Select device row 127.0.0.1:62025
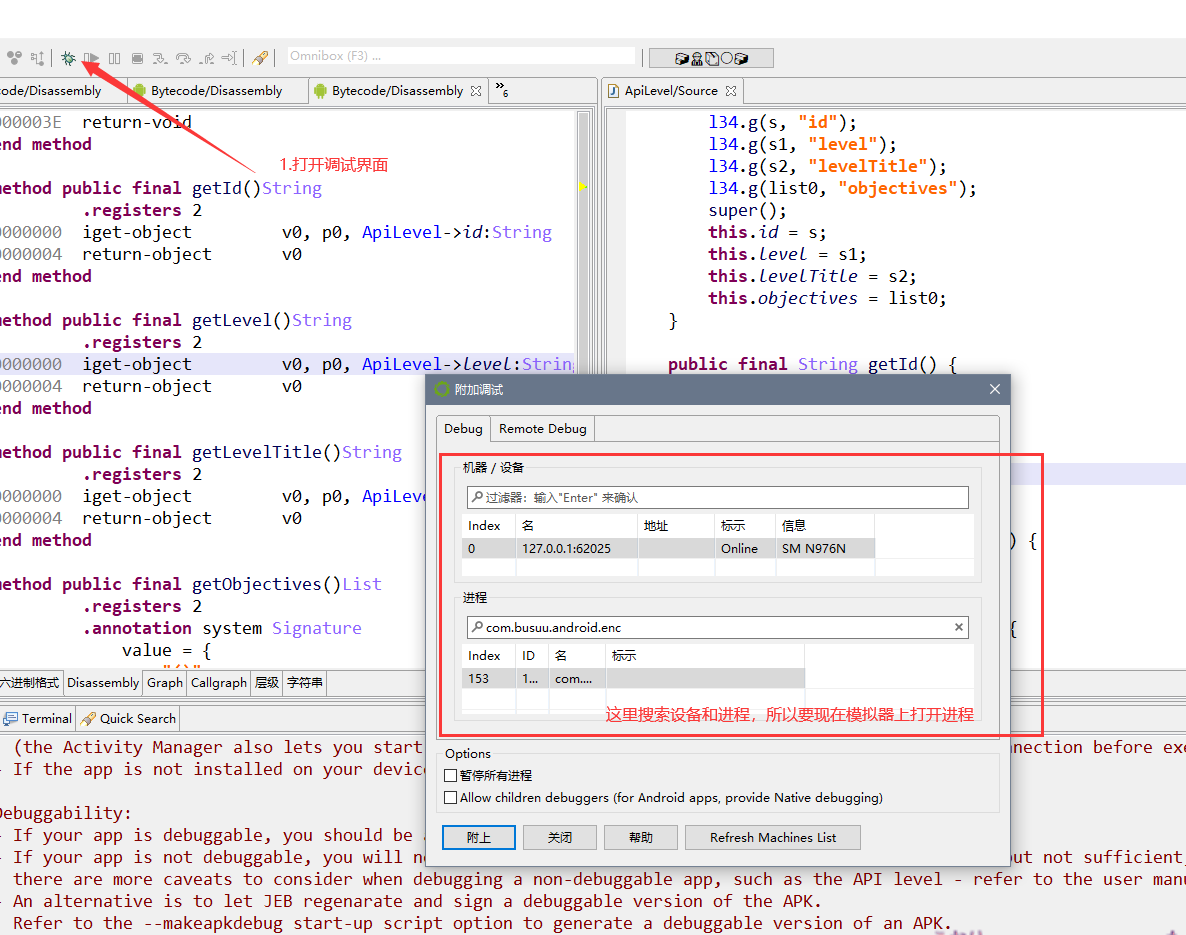The height and width of the screenshot is (935, 1186). pyautogui.click(x=668, y=548)
